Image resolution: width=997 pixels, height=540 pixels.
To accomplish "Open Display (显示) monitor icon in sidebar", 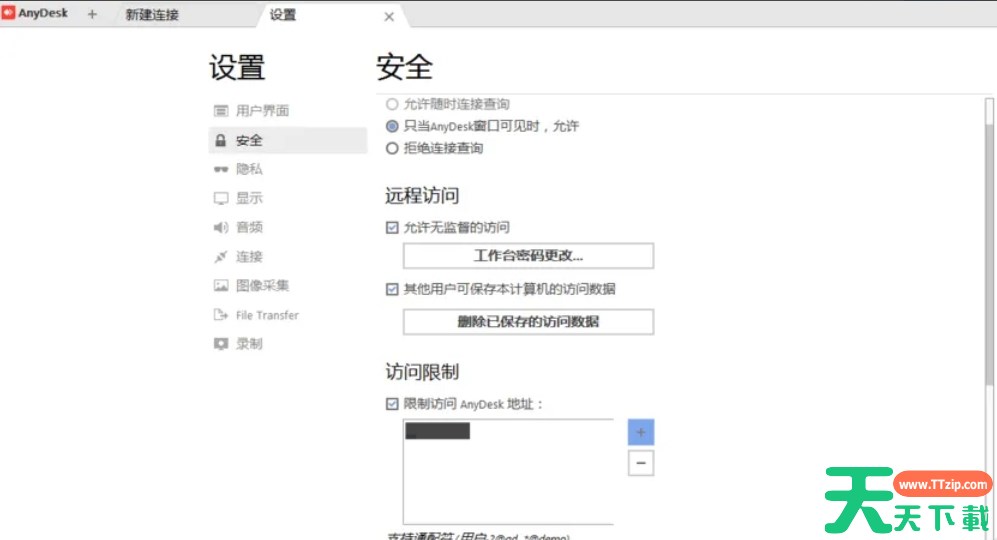I will (221, 199).
